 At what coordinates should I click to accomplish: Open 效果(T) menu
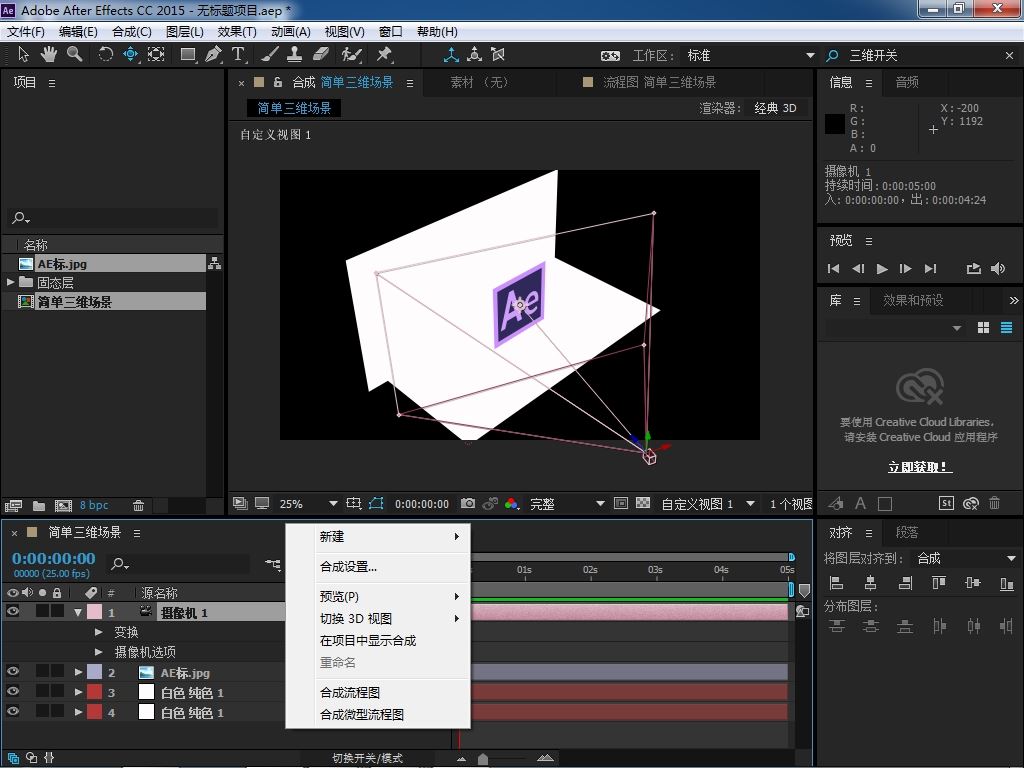tap(236, 31)
